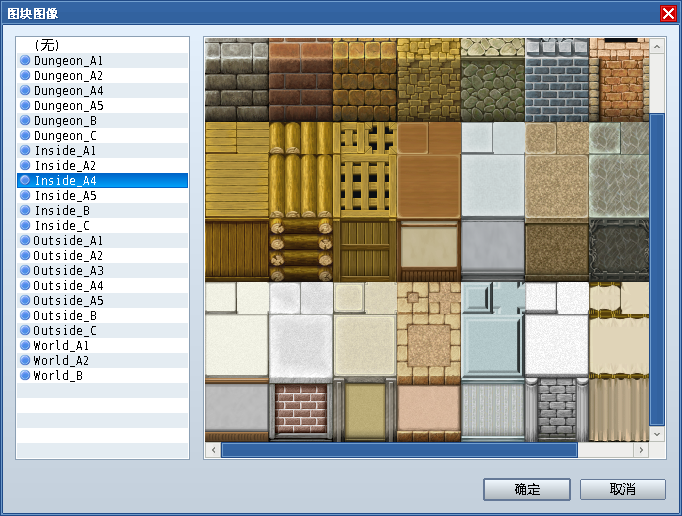Choose Outside_B from the list
This screenshot has height=516, width=682.
[103, 316]
